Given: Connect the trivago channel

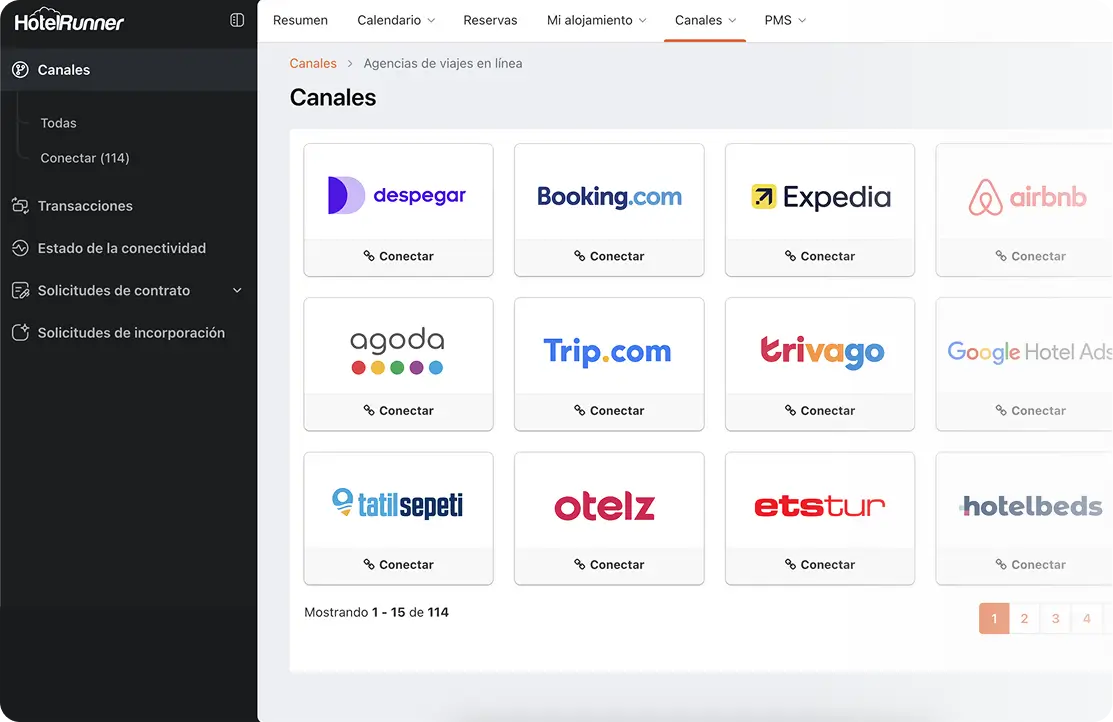Looking at the screenshot, I should (x=819, y=411).
